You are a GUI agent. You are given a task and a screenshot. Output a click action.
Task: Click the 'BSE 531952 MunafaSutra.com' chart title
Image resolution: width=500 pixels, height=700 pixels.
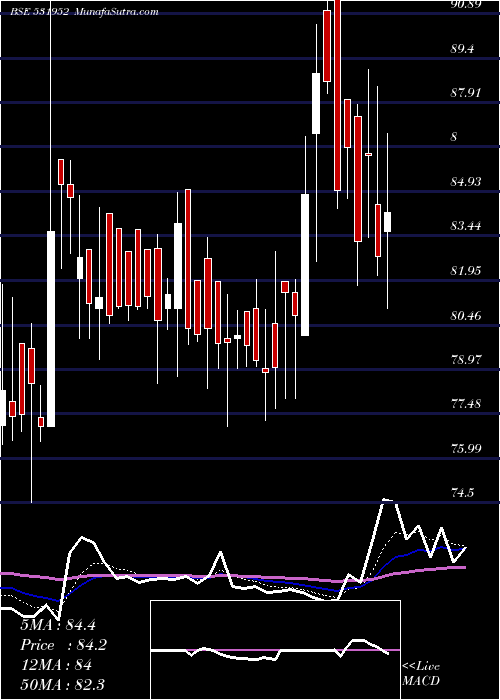pos(85,12)
